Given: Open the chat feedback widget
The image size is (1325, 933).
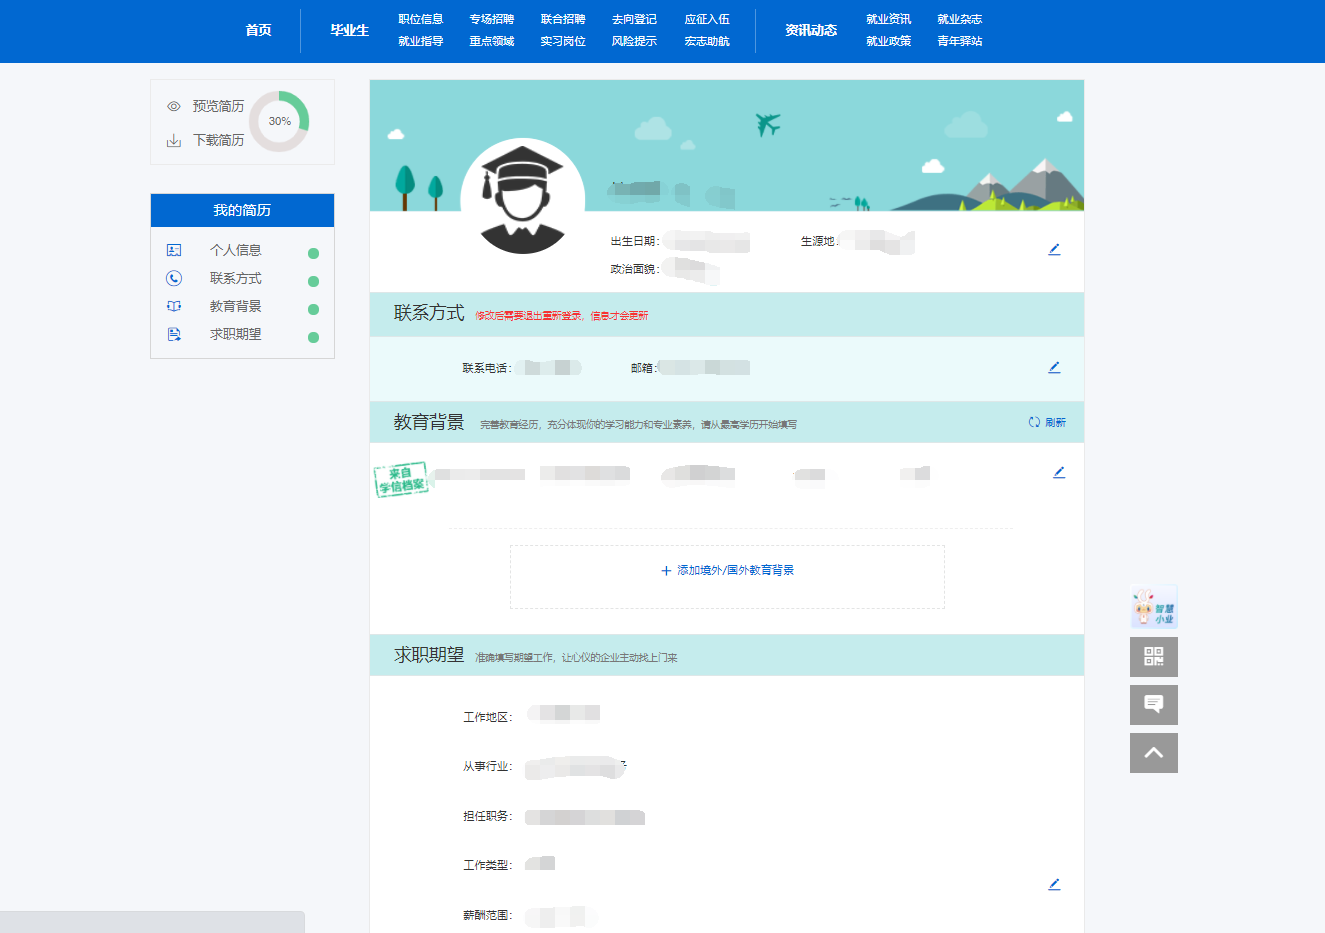Looking at the screenshot, I should pos(1153,705).
